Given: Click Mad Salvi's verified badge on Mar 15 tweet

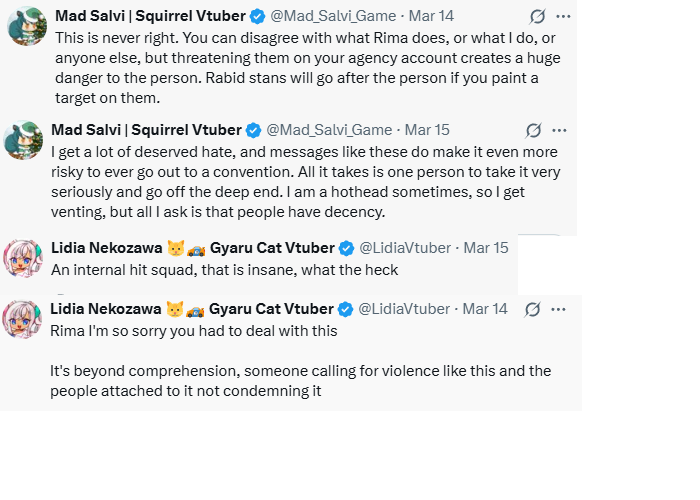Looking at the screenshot, I should [x=253, y=130].
